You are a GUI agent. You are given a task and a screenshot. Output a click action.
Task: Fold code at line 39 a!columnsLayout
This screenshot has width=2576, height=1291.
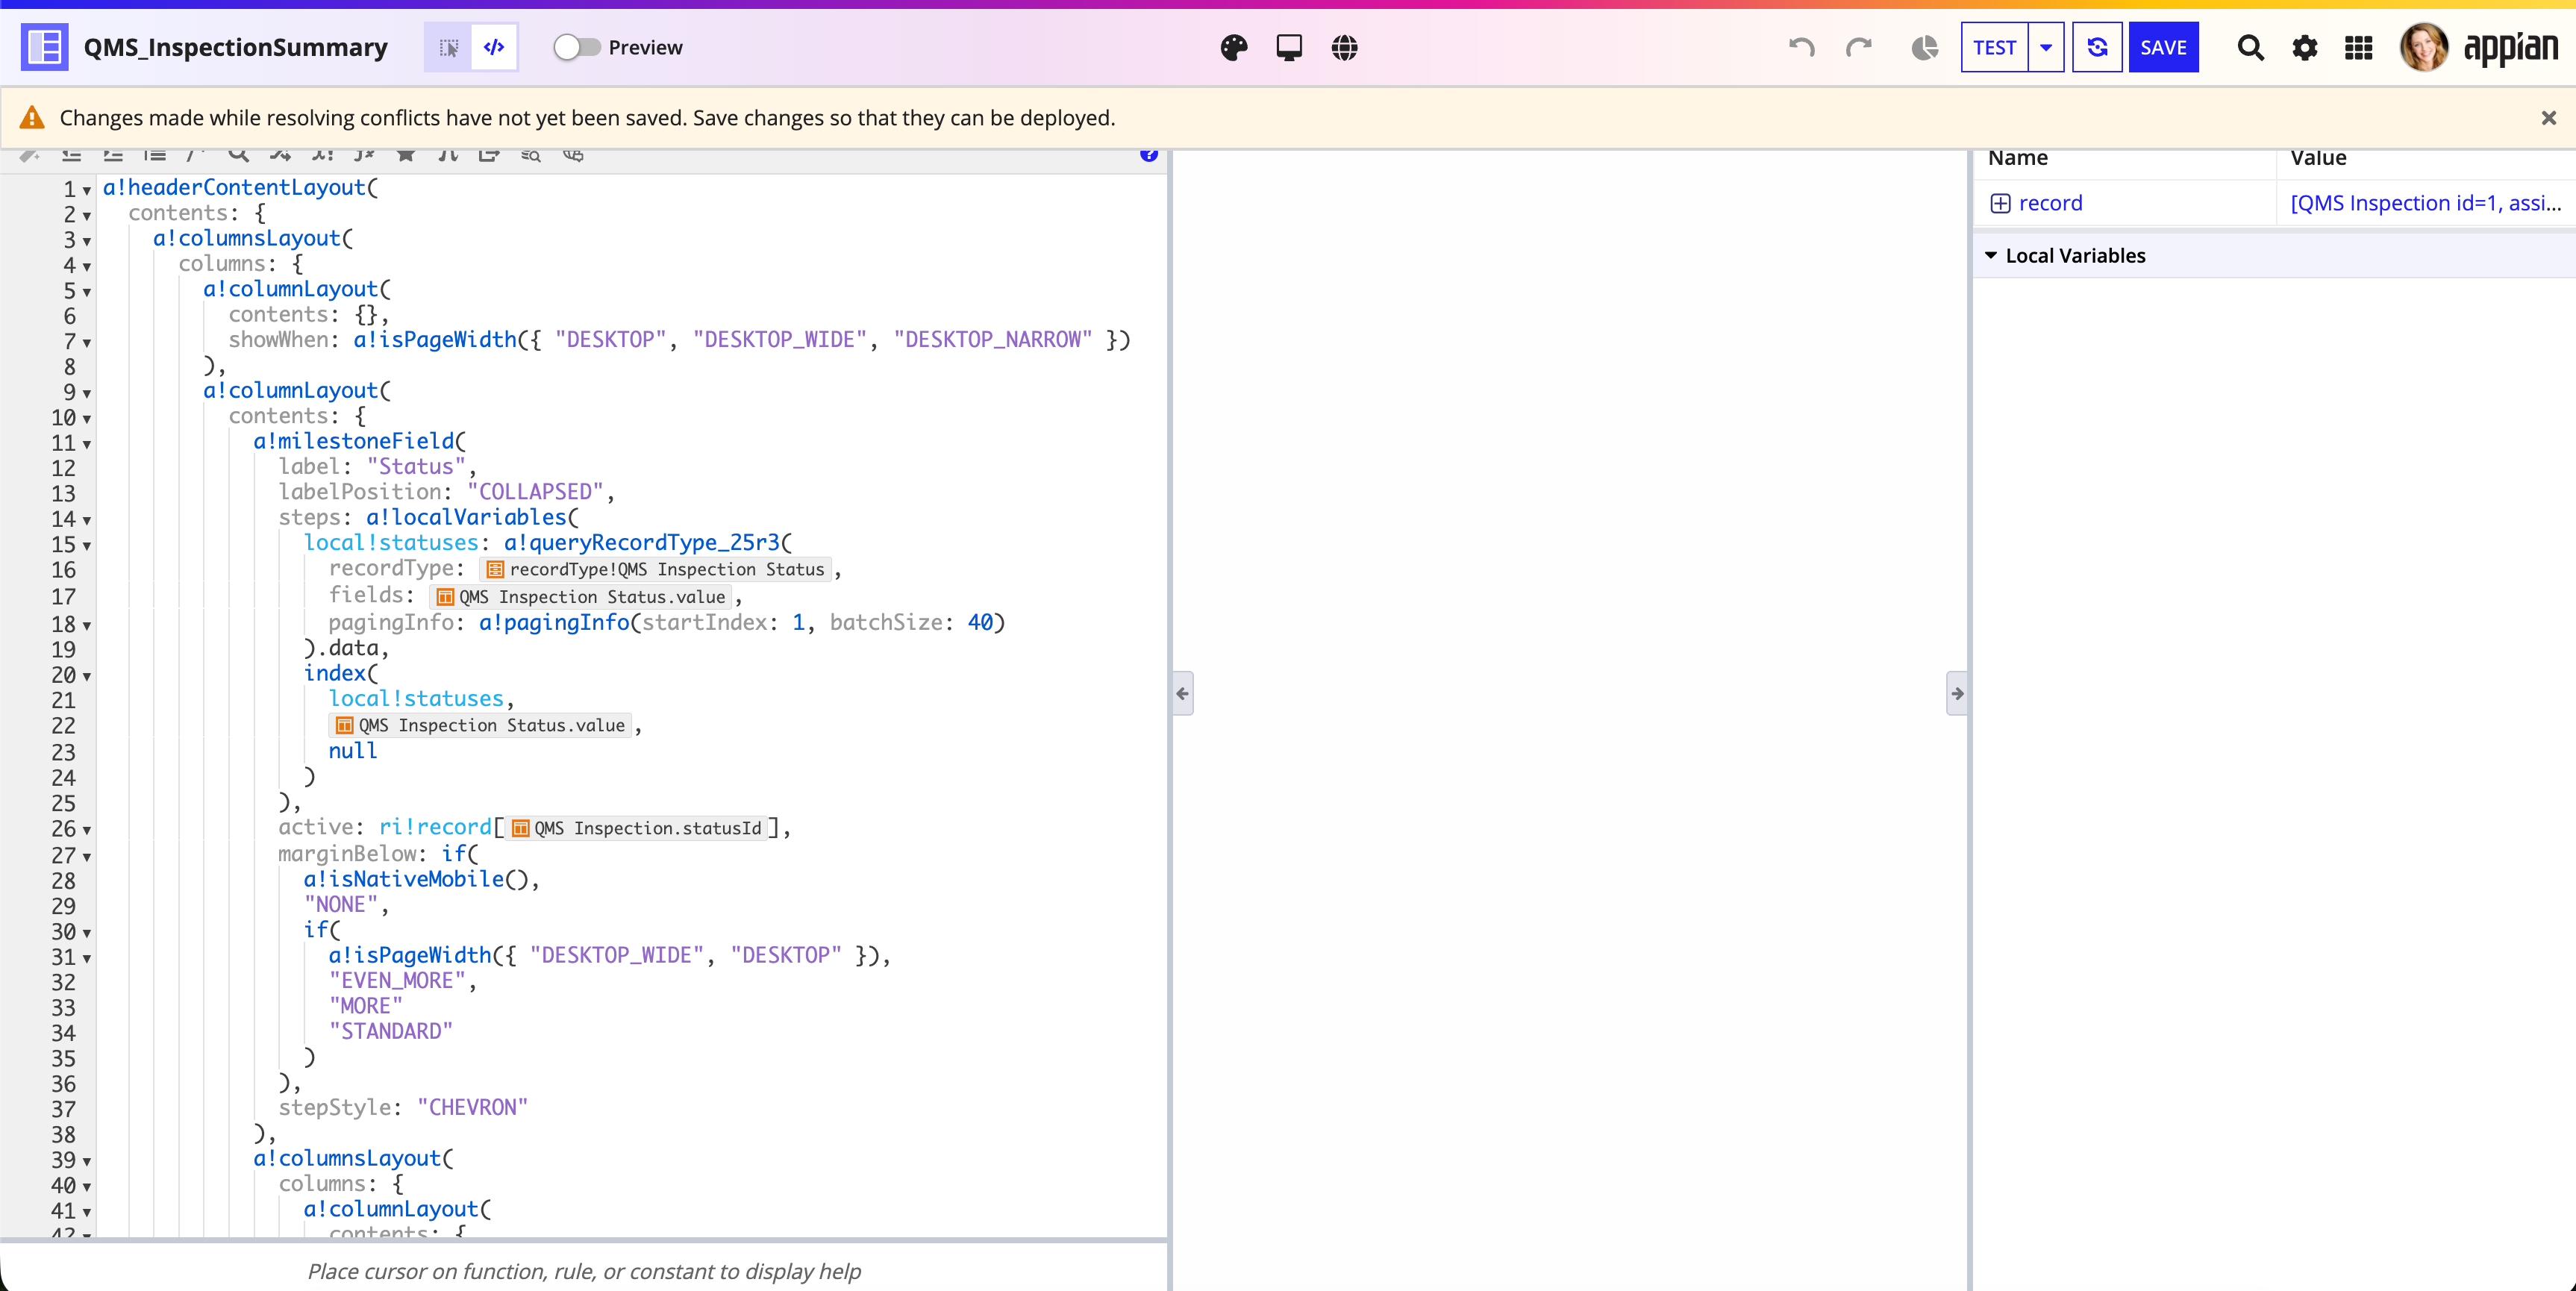pyautogui.click(x=87, y=1161)
